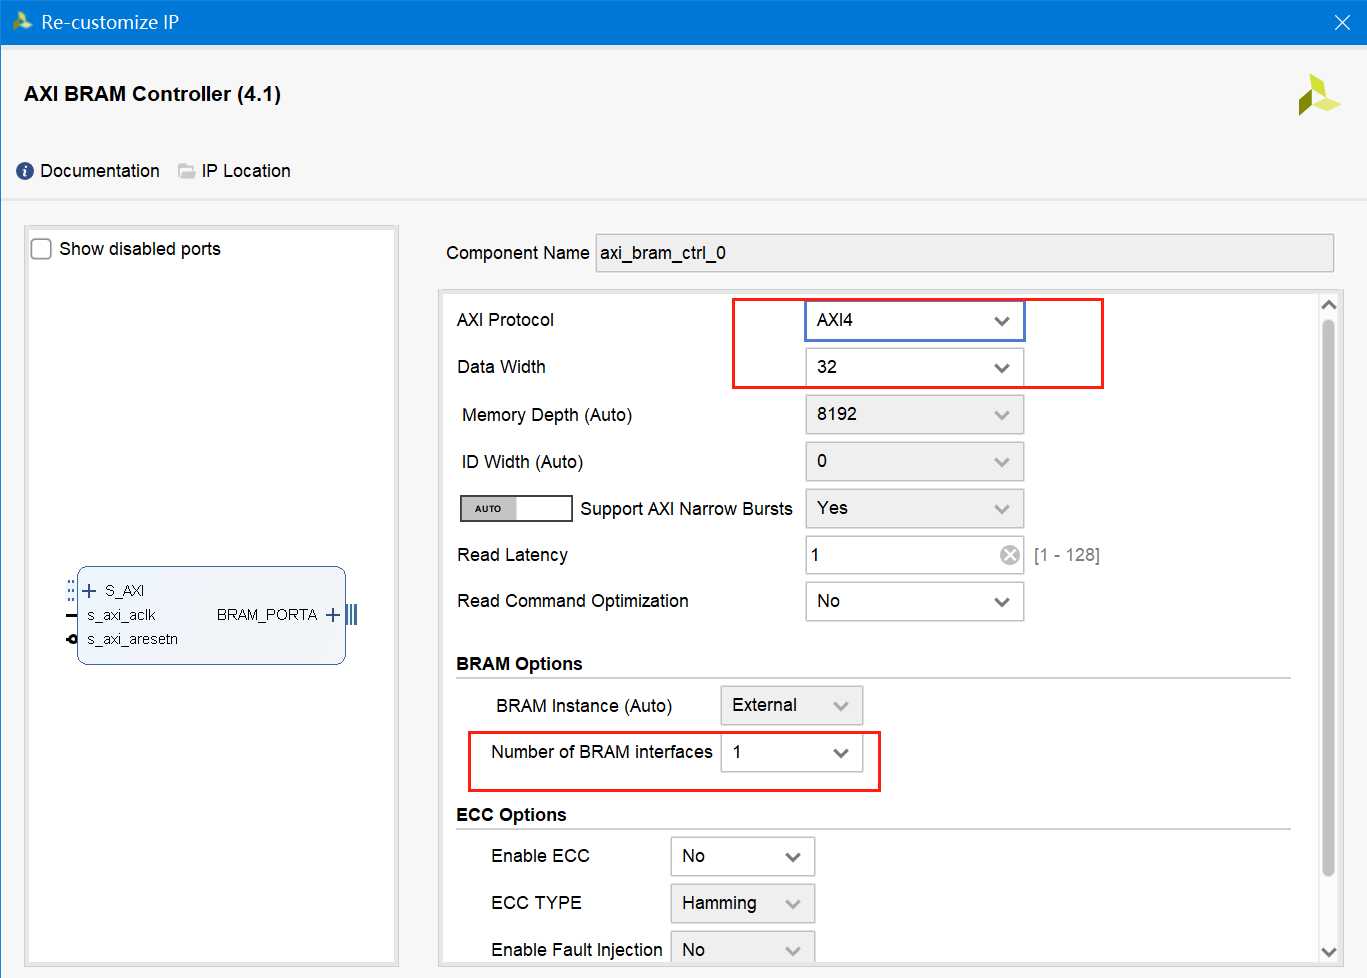The image size is (1367, 978).
Task: Click the BRAM Options section heading
Action: click(519, 664)
